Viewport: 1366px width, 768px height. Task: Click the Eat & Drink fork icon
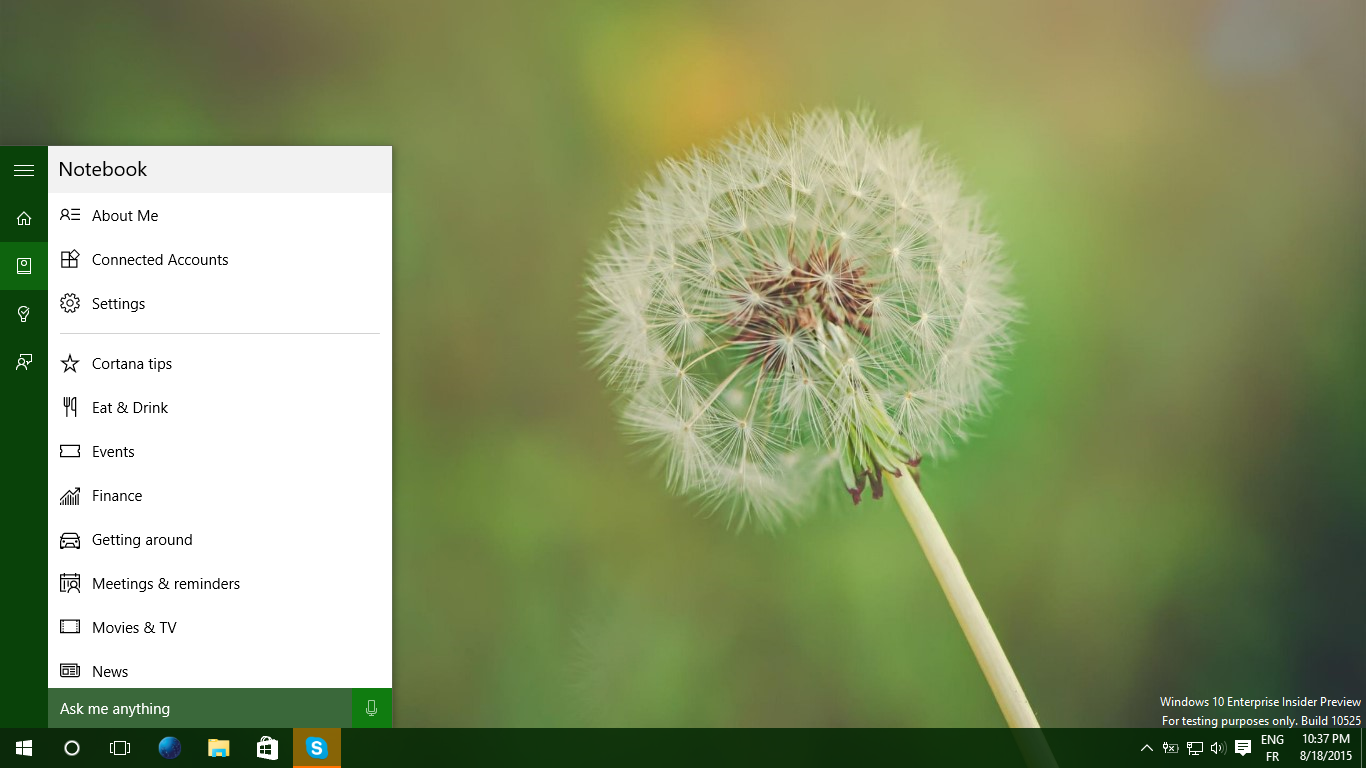(70, 407)
